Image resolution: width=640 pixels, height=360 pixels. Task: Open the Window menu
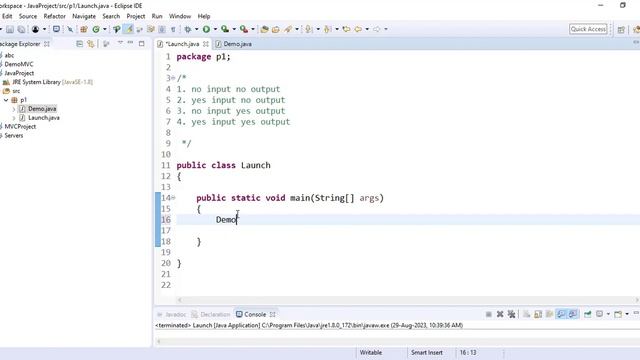[x=180, y=16]
